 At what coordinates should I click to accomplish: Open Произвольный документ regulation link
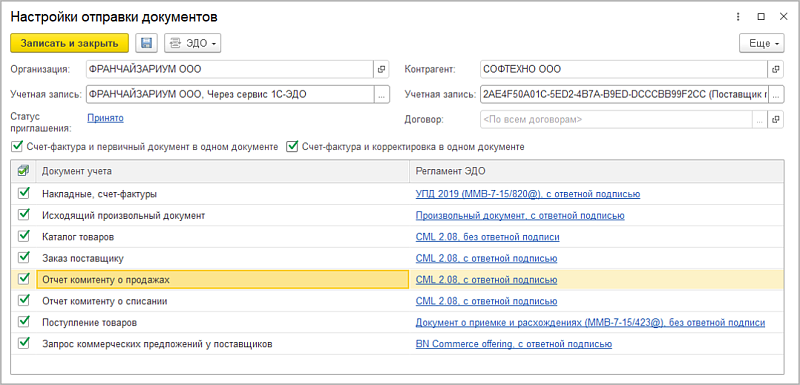pos(520,216)
